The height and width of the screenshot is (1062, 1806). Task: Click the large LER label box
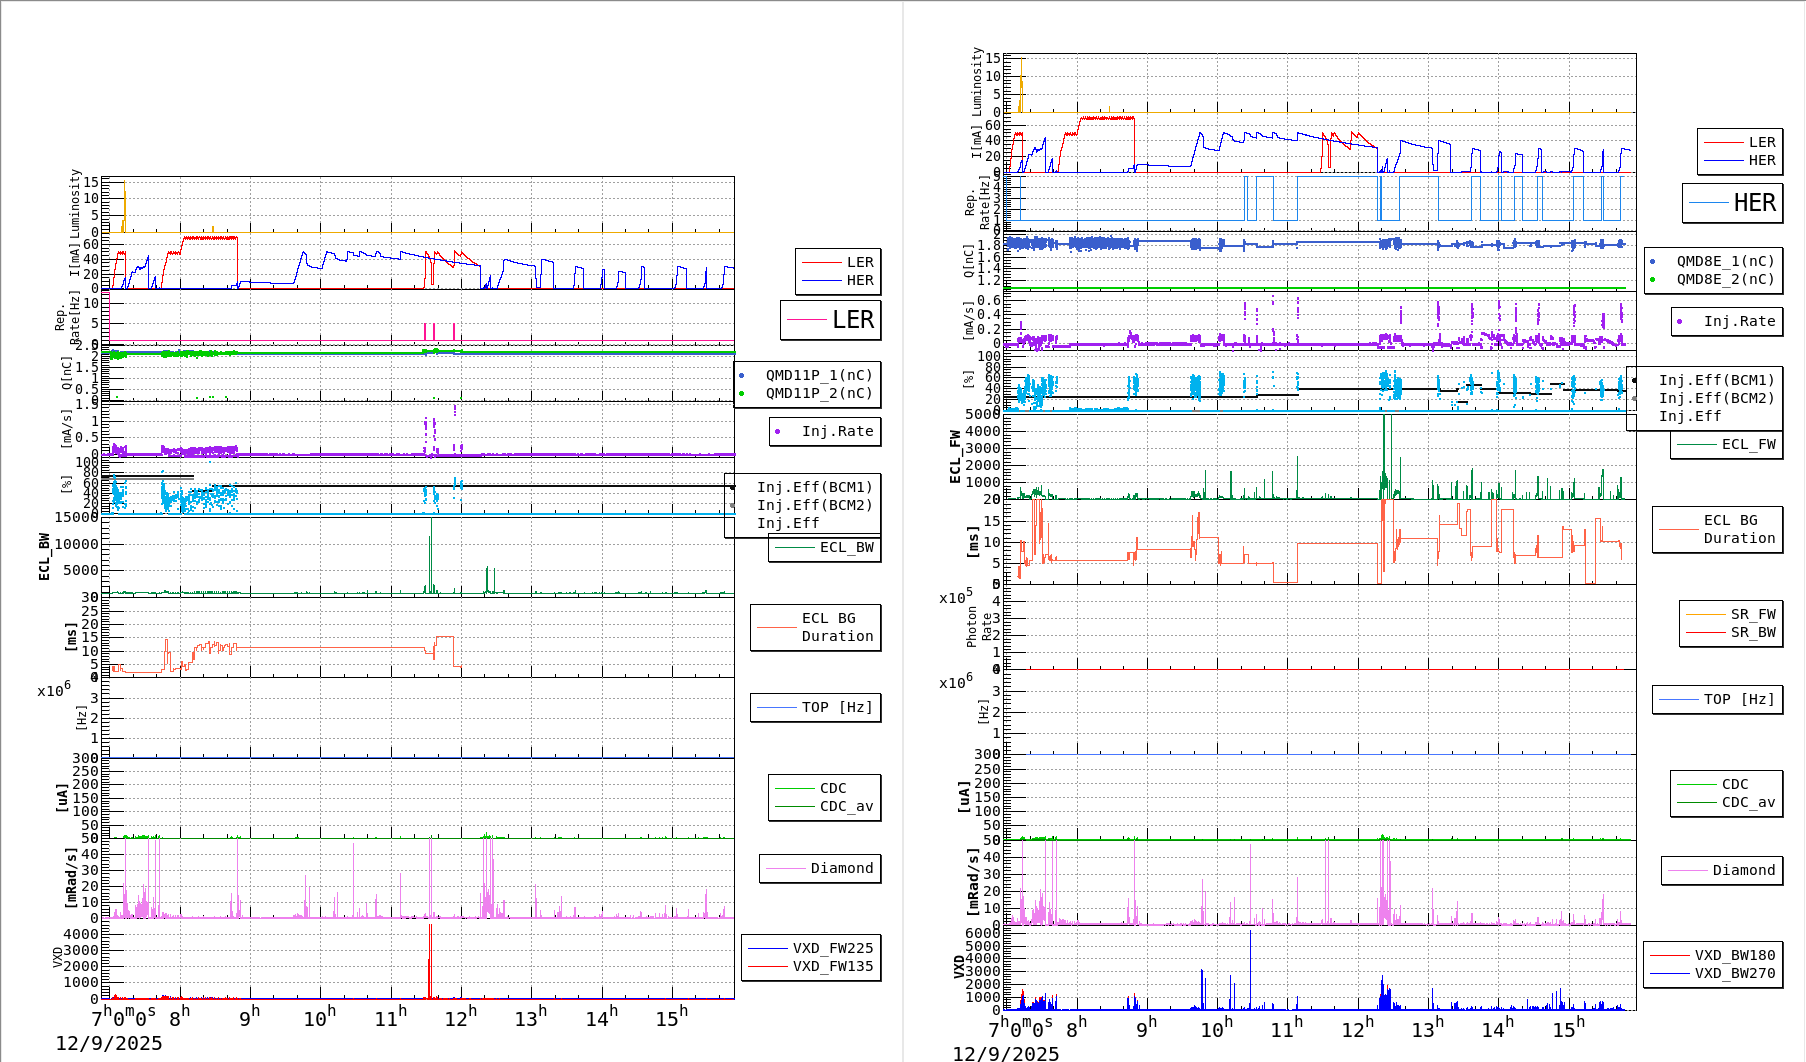pyautogui.click(x=830, y=320)
